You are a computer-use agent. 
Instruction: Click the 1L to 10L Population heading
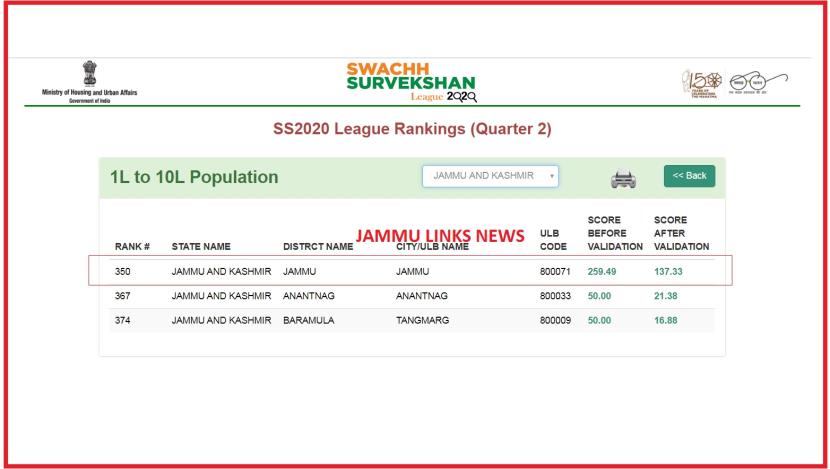point(194,177)
